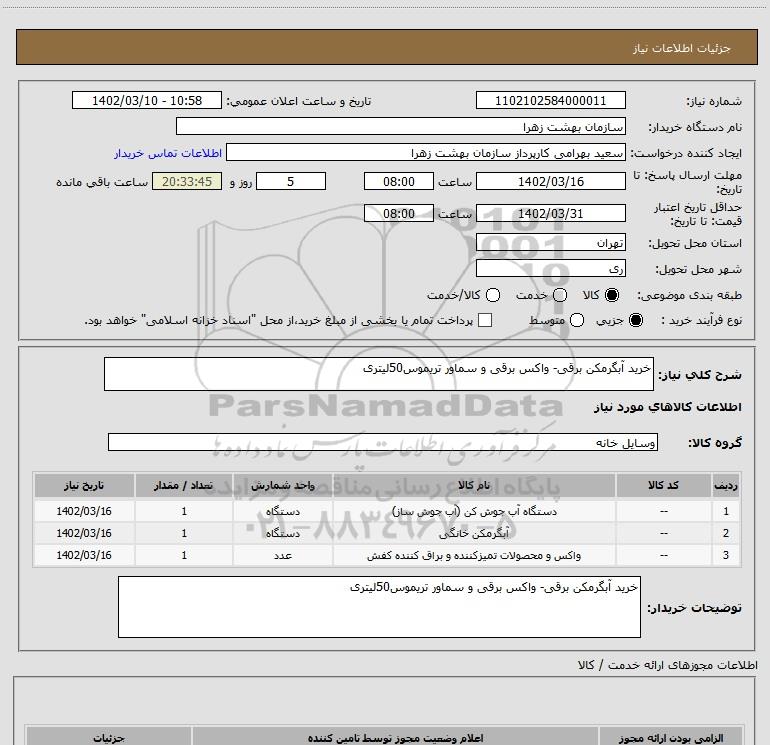Click the remaining time field 20:33:45

click(x=187, y=181)
